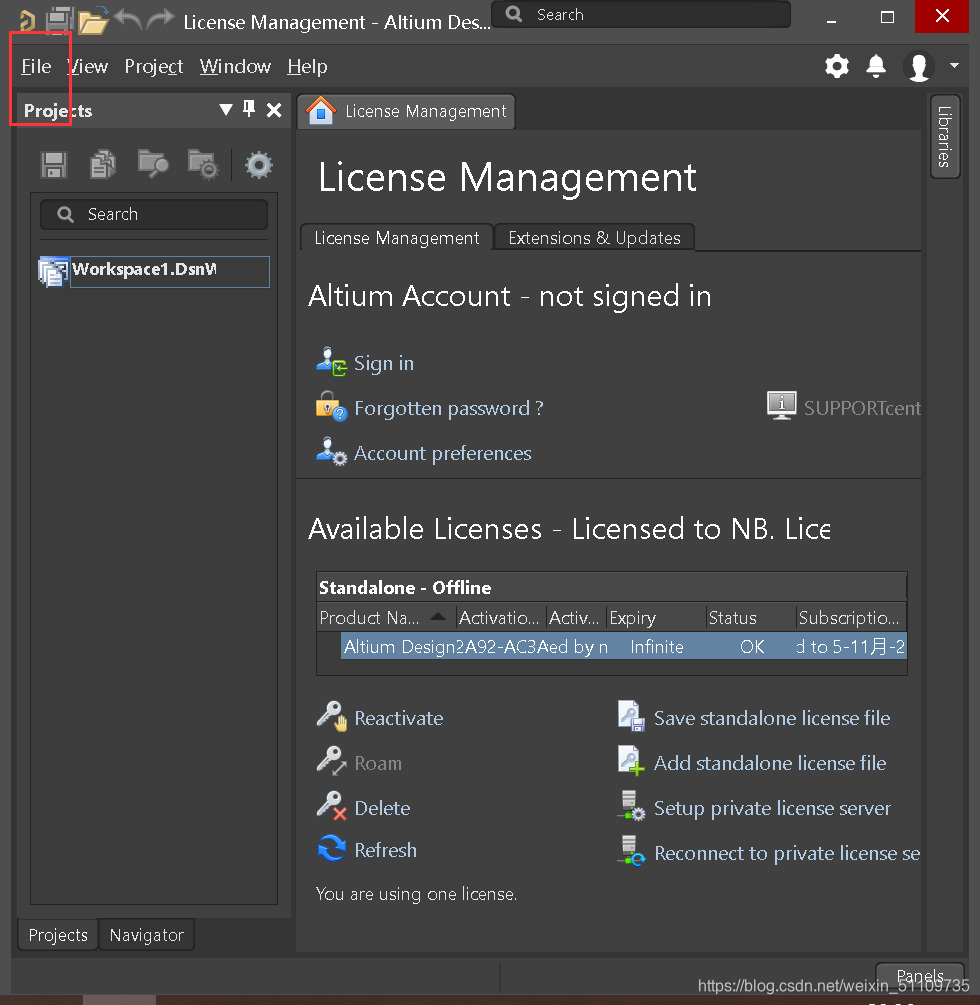Viewport: 980px width, 1005px height.
Task: Click the project options folder-gear icon
Action: (203, 165)
